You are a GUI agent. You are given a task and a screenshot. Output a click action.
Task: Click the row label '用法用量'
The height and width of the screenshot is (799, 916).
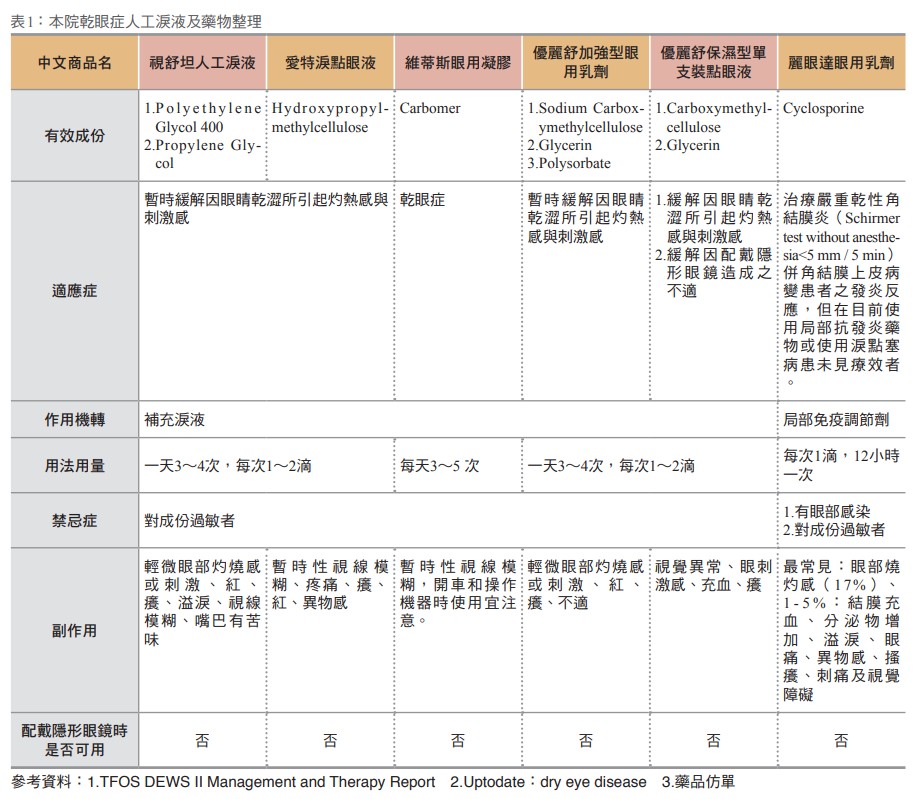tap(74, 465)
